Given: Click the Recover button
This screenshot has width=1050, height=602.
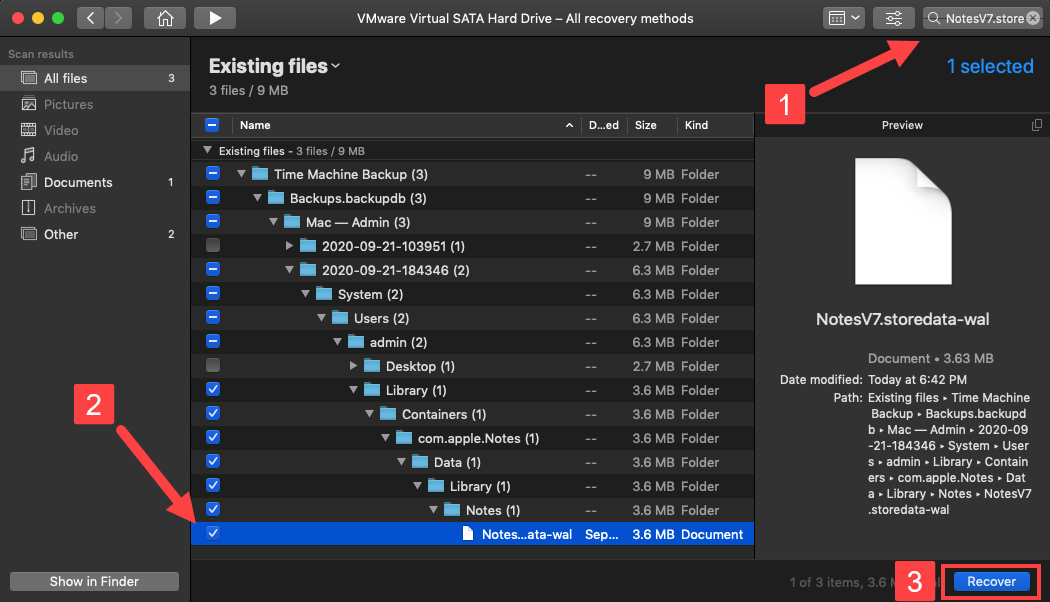Looking at the screenshot, I should point(990,581).
